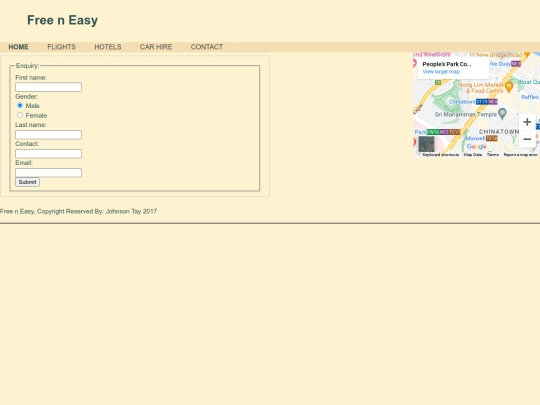The height and width of the screenshot is (405, 540).
Task: Focus the Contact input box
Action: 49,154
